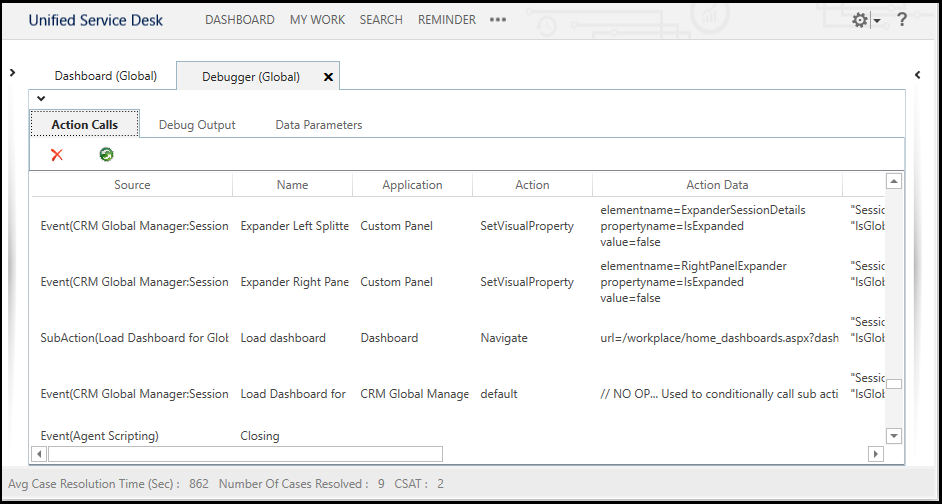942x504 pixels.
Task: Open MY WORK in toolbar
Action: (317, 20)
